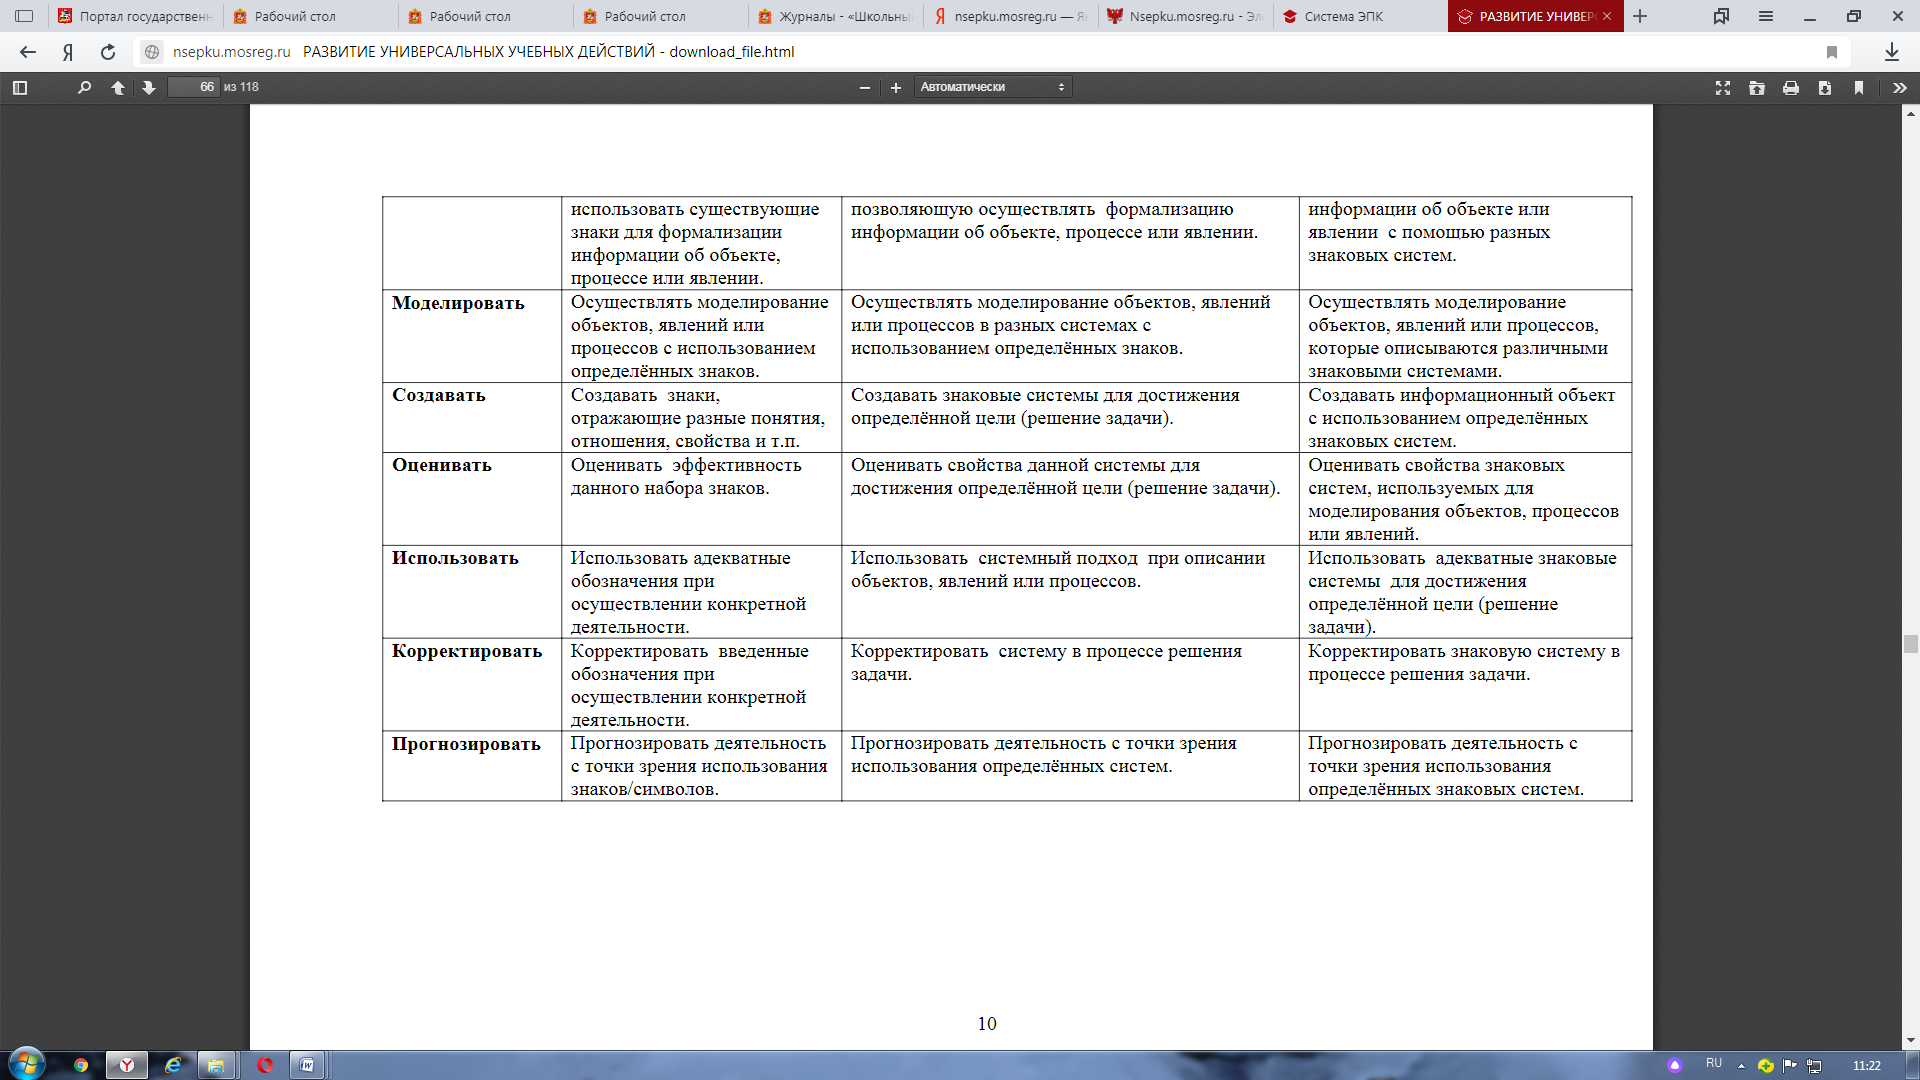This screenshot has width=1920, height=1080.
Task: Zoom out with the minus button
Action: pyautogui.click(x=865, y=87)
